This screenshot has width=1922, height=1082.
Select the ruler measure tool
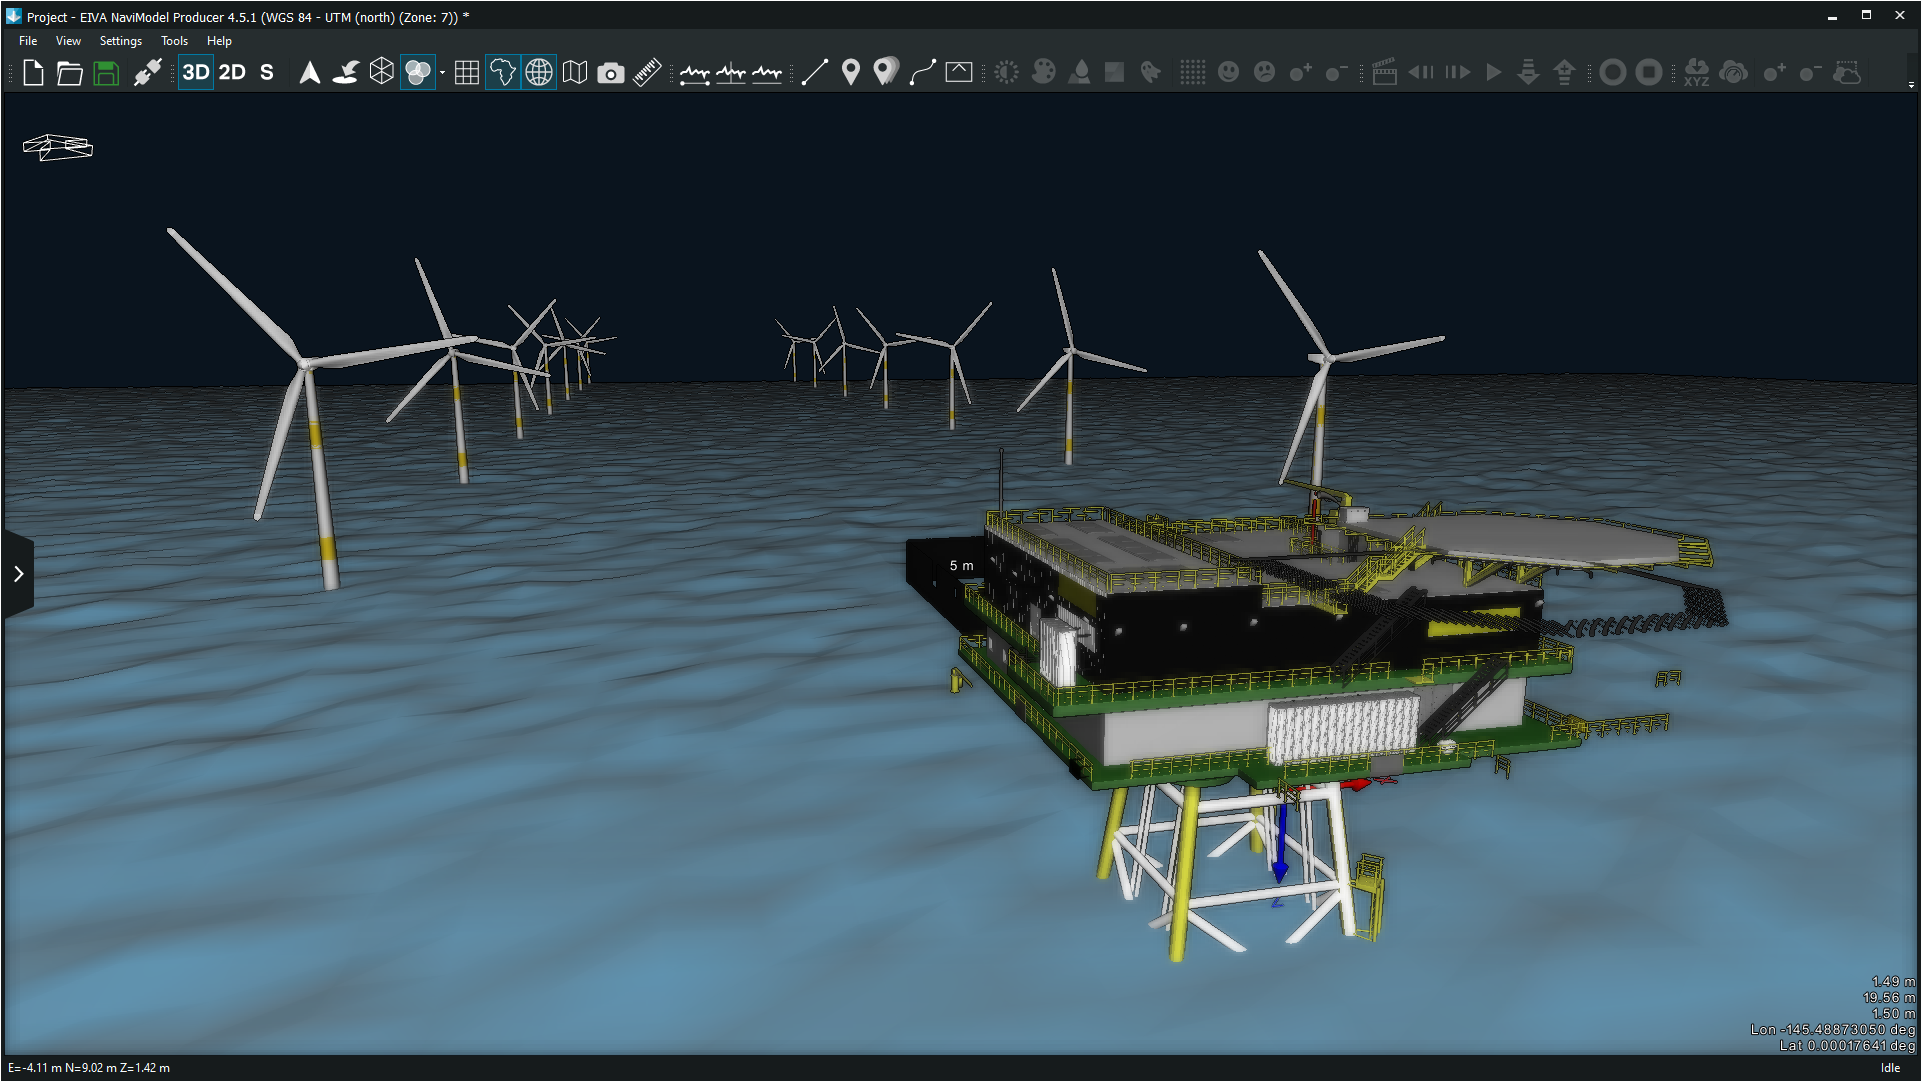647,72
